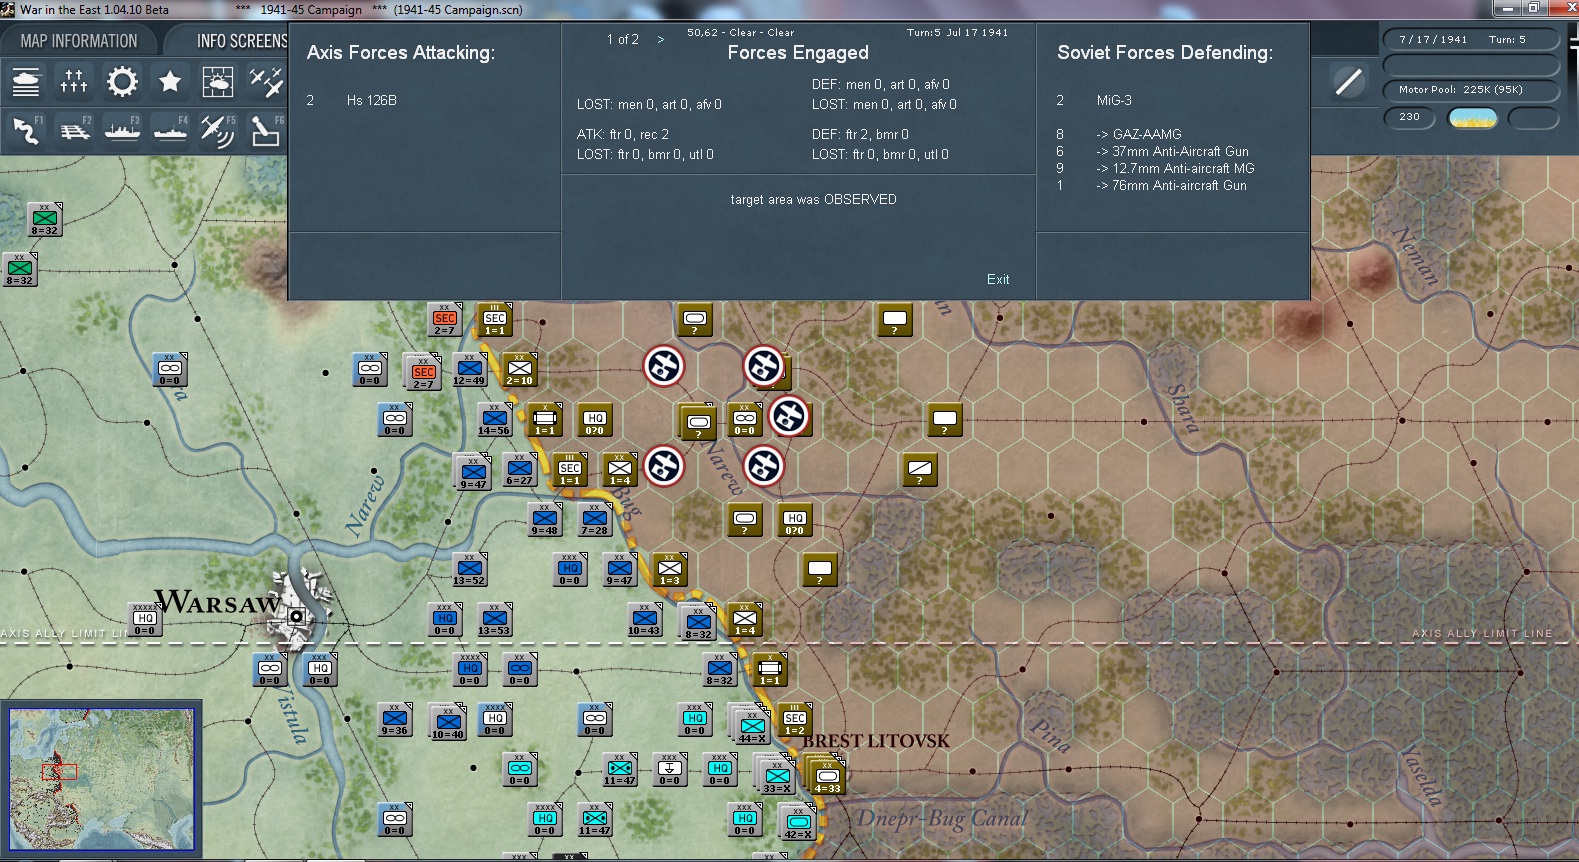
Task: Click the Motor Pool 225K (95K) readout
Action: [1471, 90]
